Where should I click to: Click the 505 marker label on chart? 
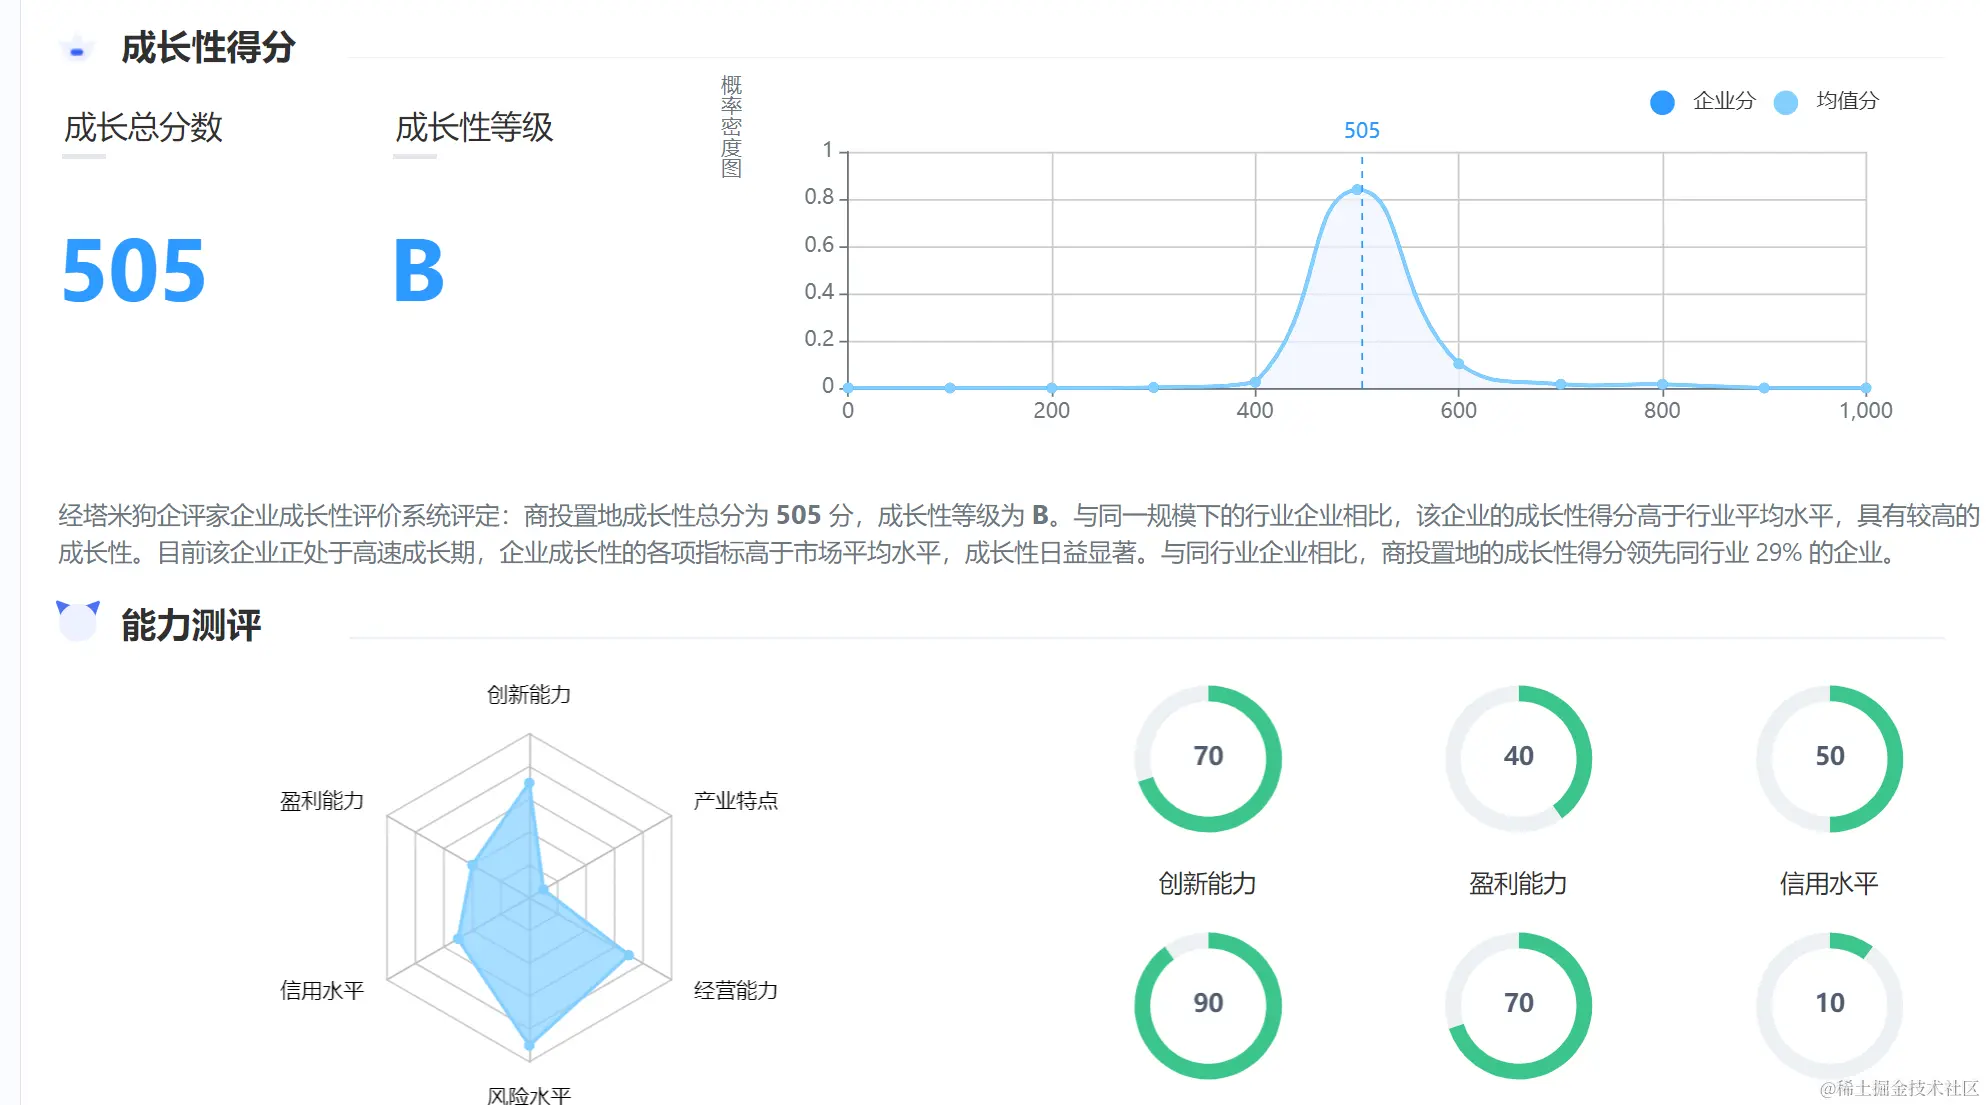(x=1361, y=131)
